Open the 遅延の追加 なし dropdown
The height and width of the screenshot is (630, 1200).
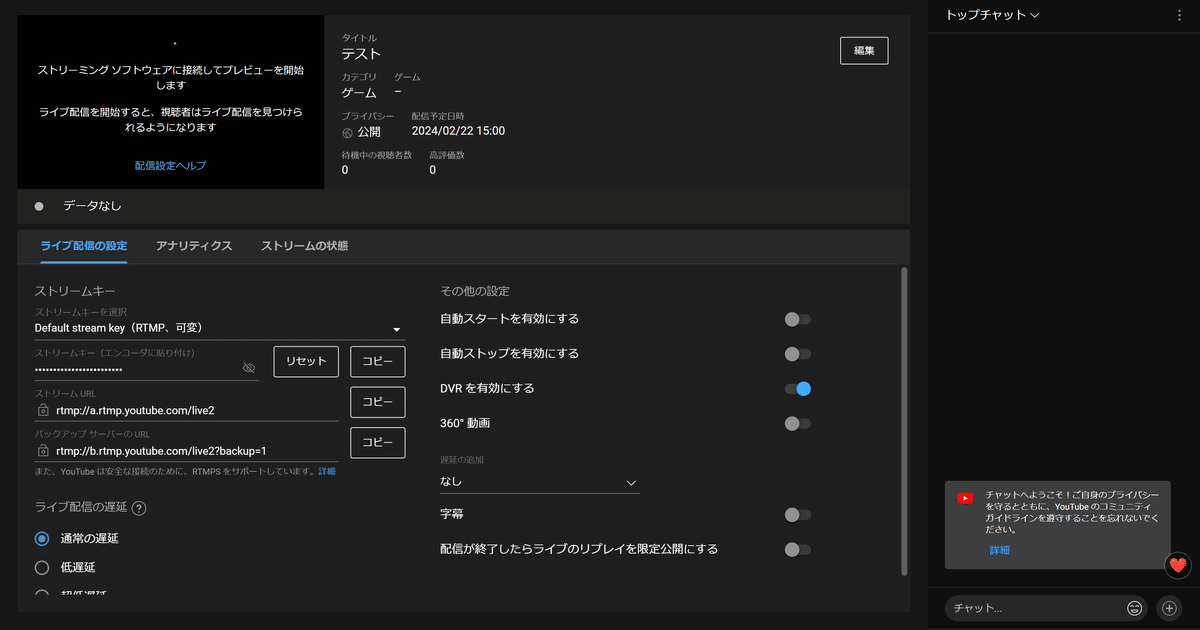coord(540,482)
